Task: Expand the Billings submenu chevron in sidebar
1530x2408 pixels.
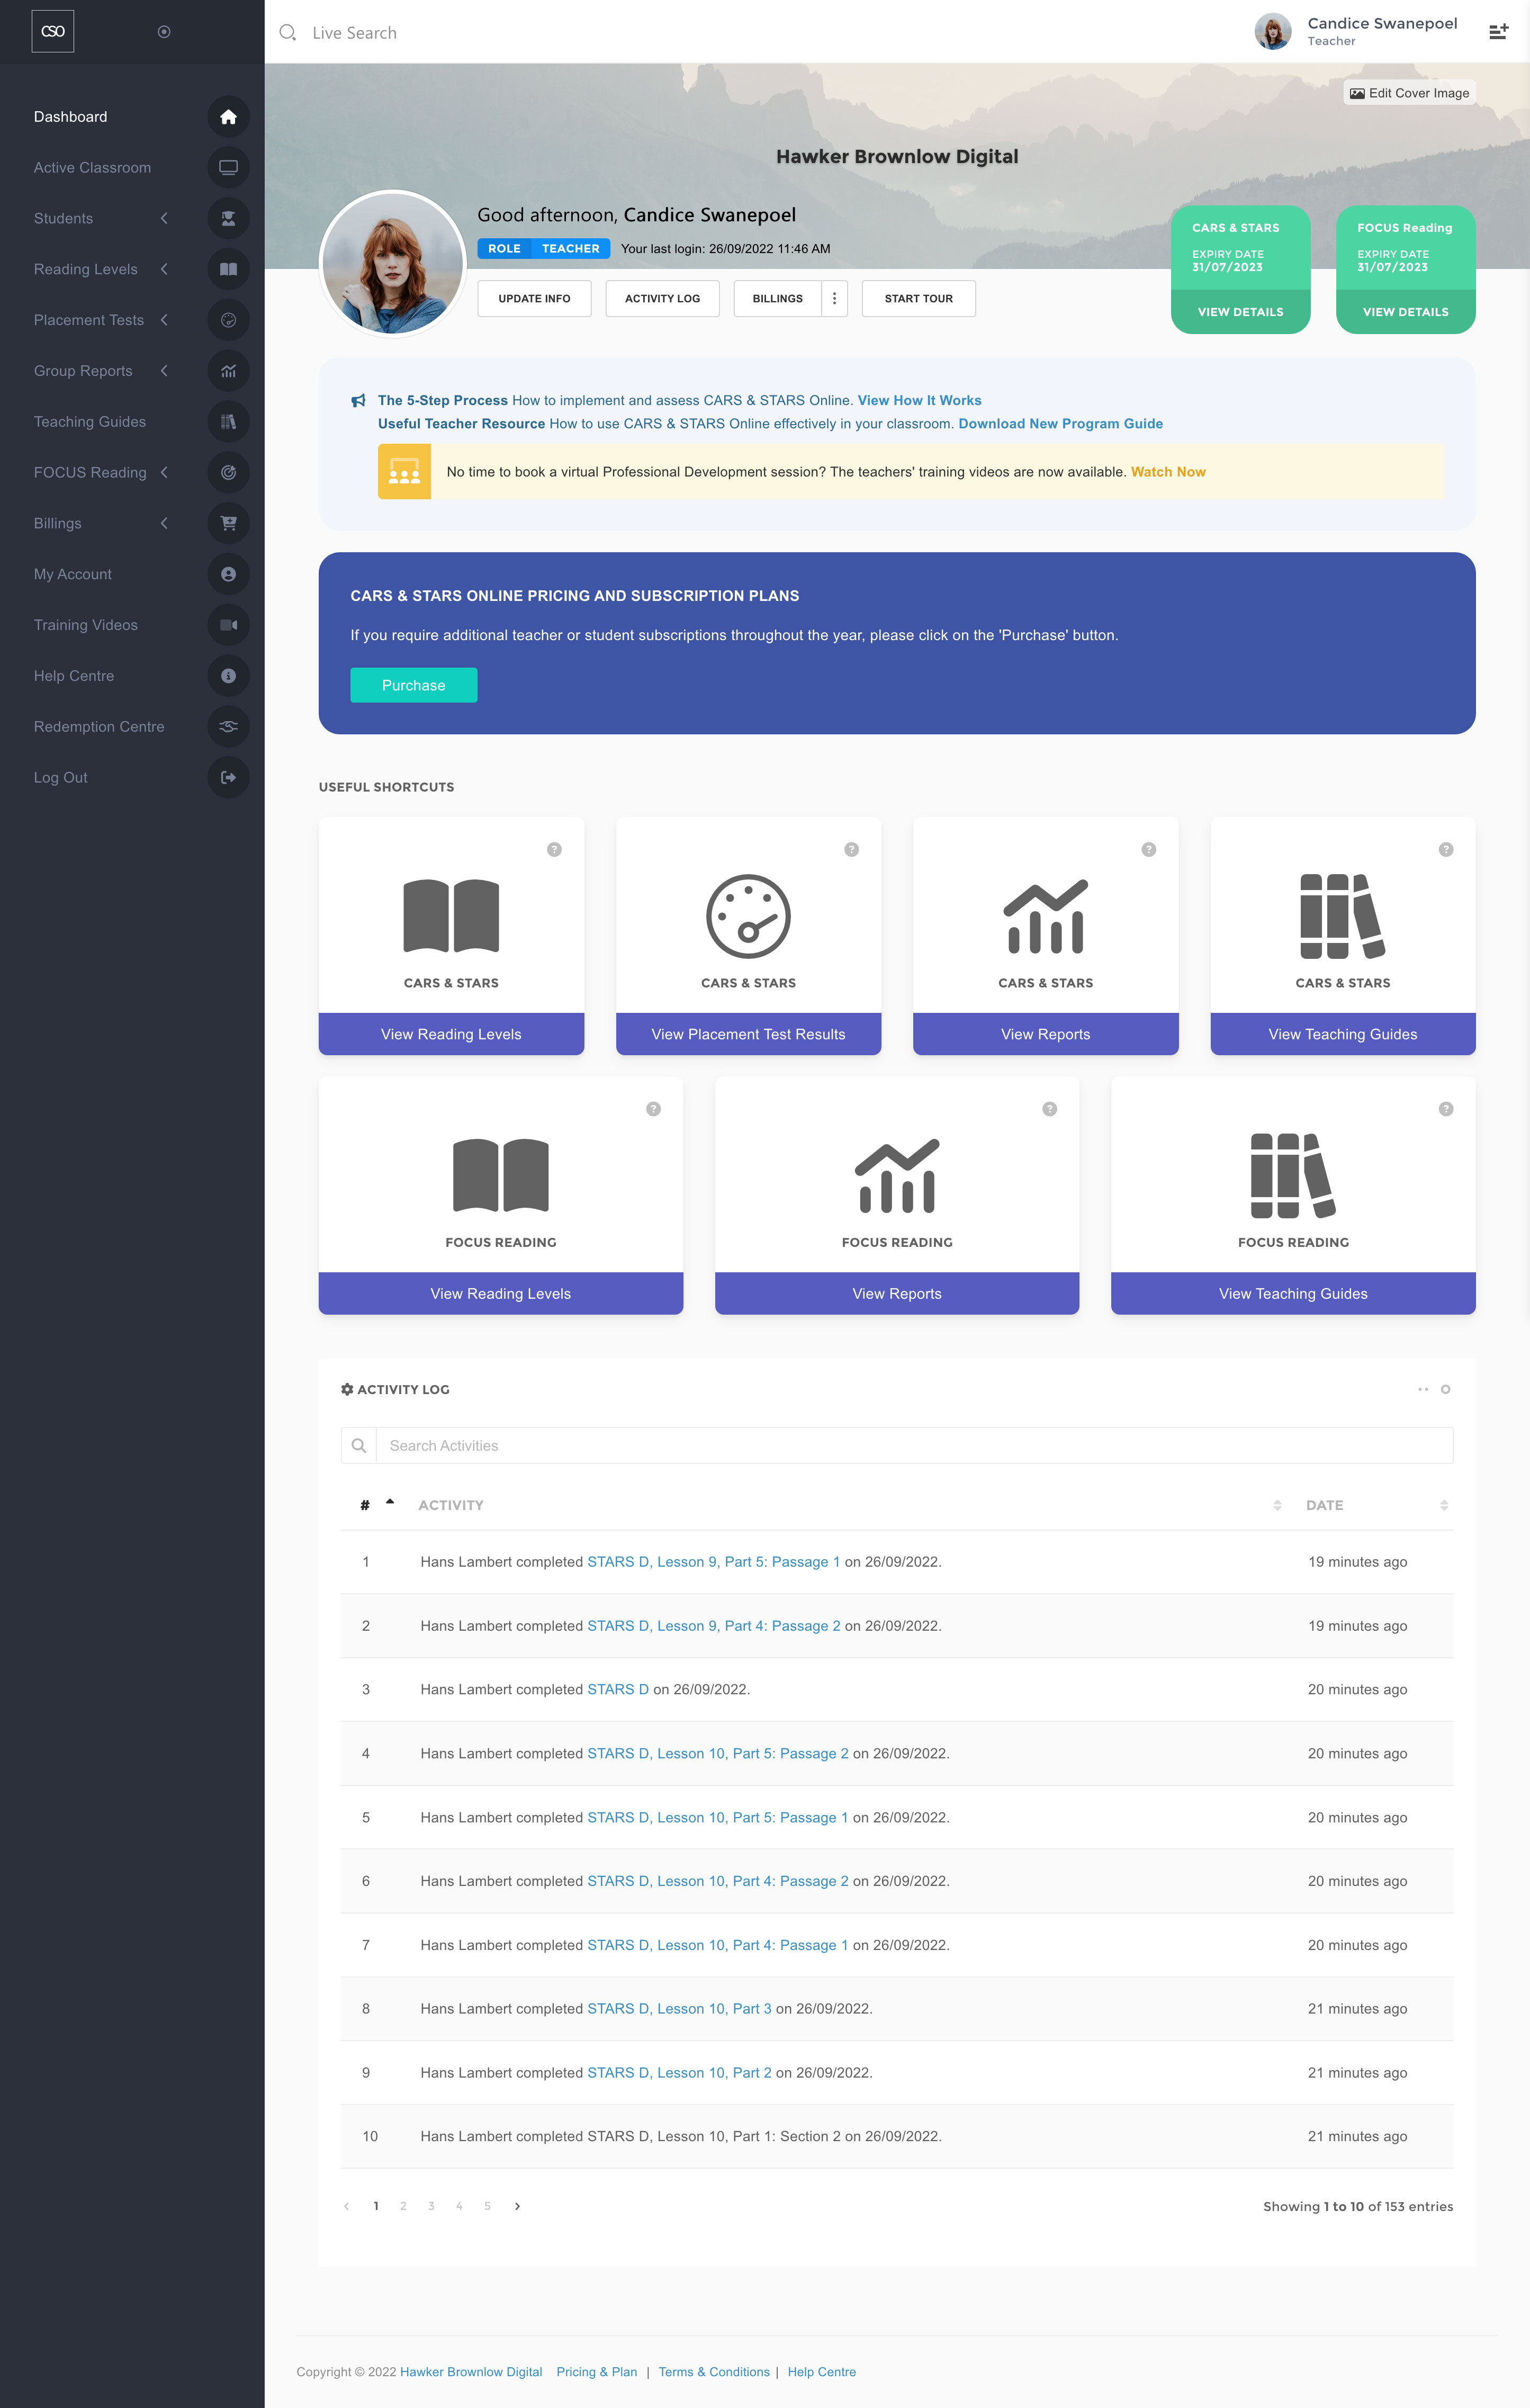Action: pyautogui.click(x=164, y=523)
